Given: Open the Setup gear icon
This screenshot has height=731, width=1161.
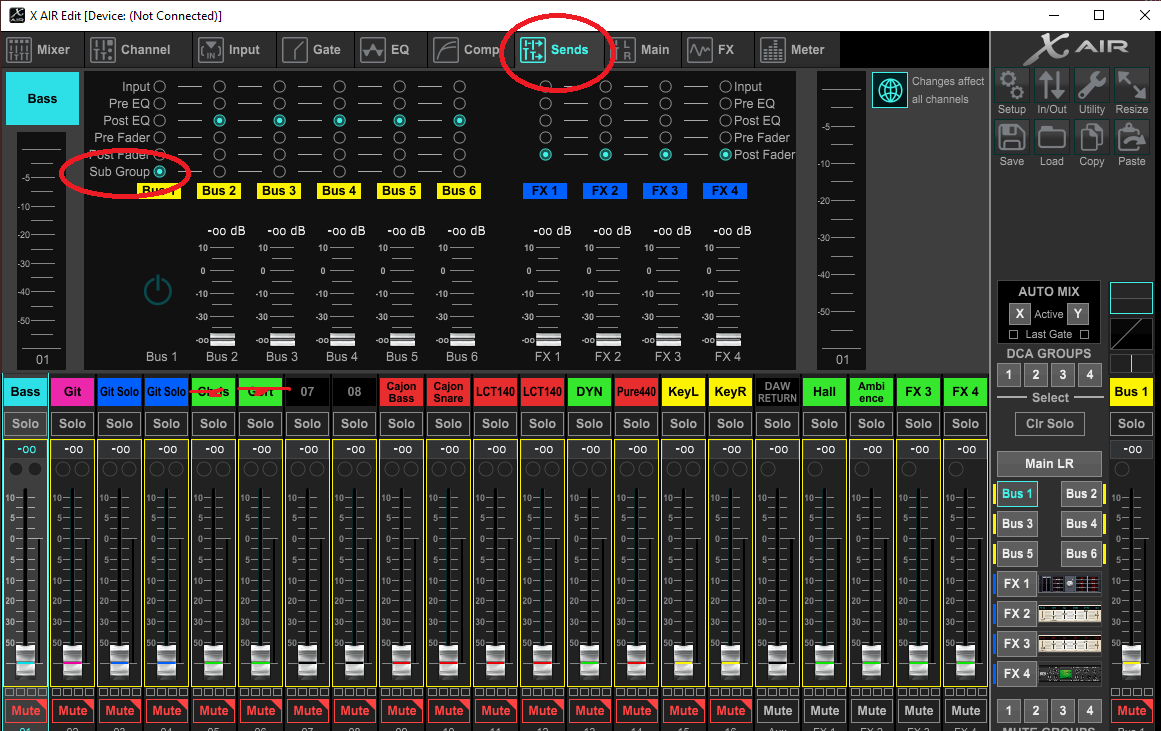Looking at the screenshot, I should click(x=1011, y=85).
